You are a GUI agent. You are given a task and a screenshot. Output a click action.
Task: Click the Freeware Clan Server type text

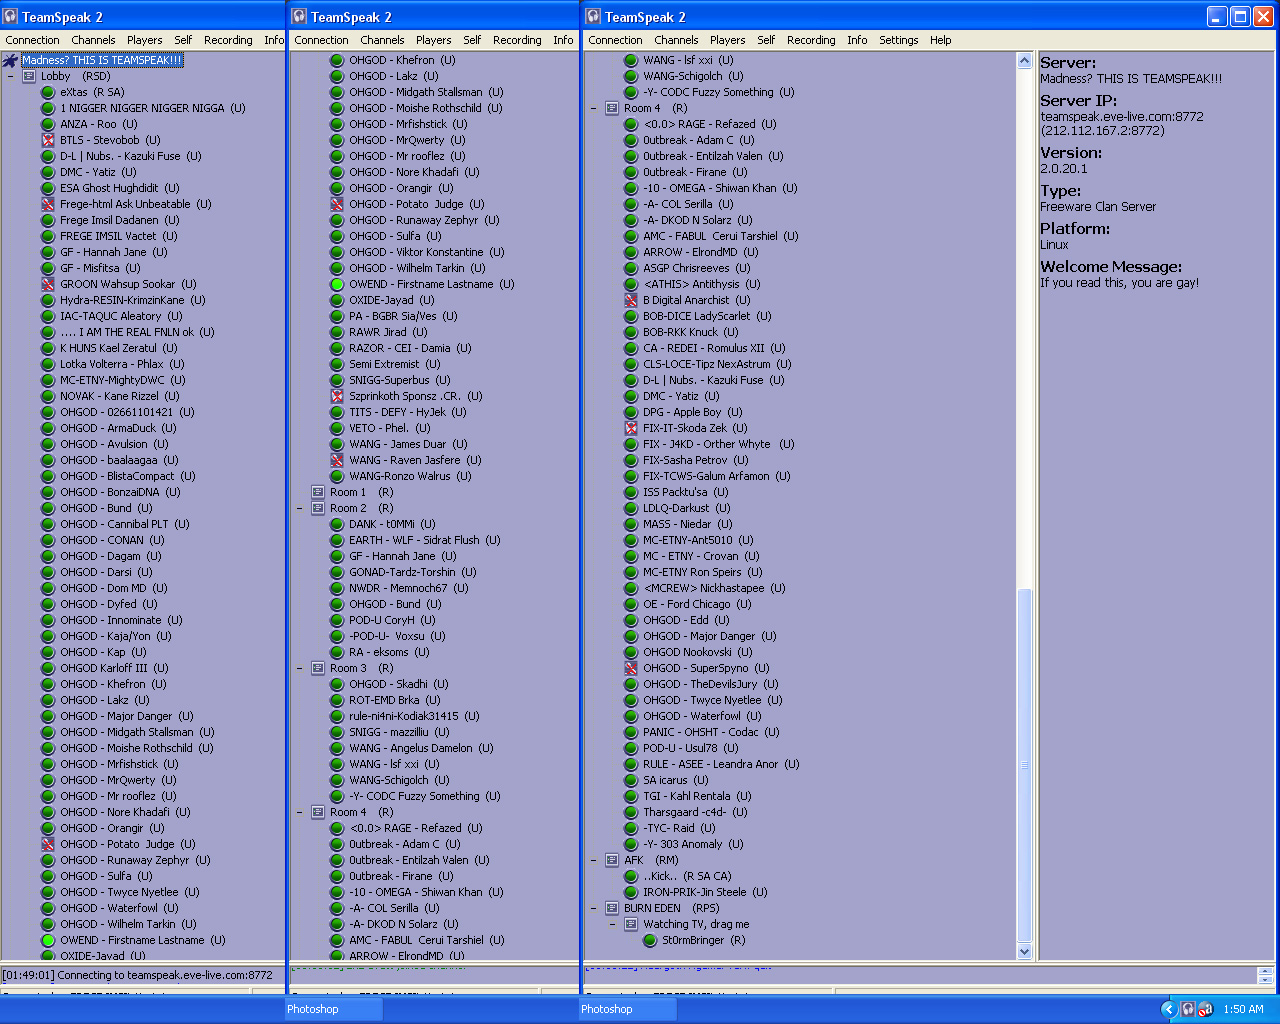coord(1098,206)
